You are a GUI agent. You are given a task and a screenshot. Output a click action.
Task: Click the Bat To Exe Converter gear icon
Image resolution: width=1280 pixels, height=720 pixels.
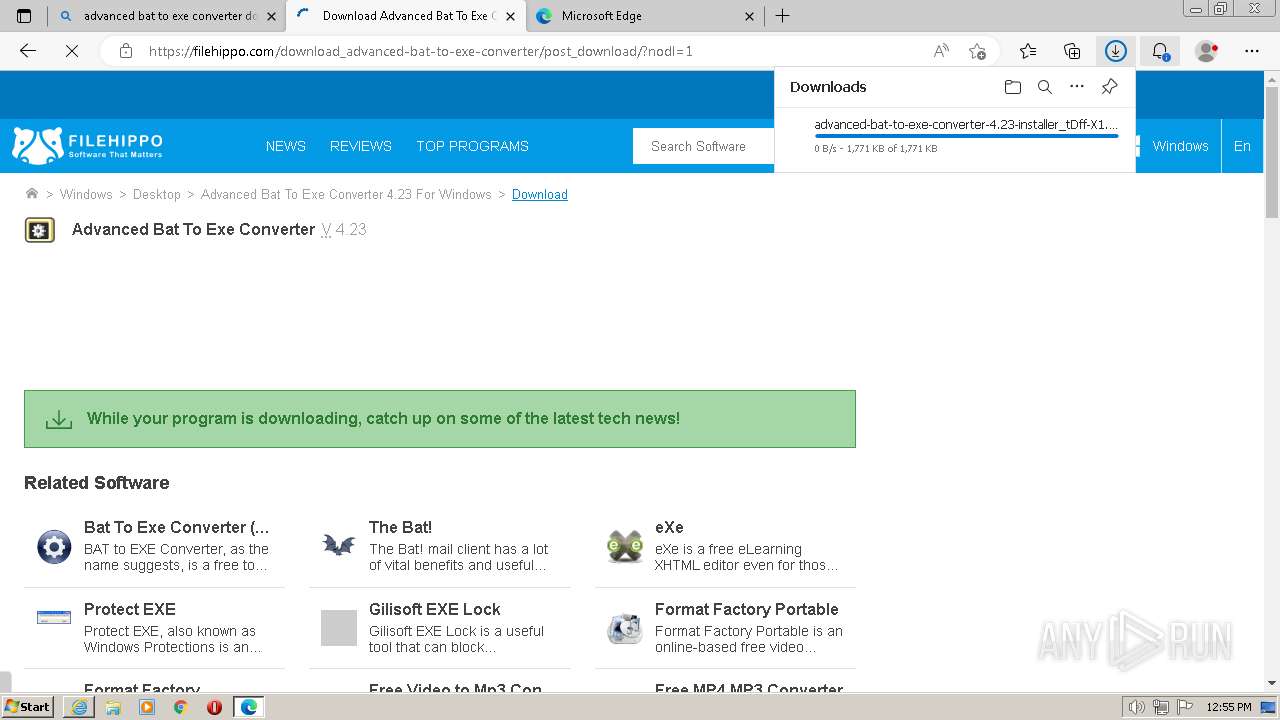(x=54, y=547)
